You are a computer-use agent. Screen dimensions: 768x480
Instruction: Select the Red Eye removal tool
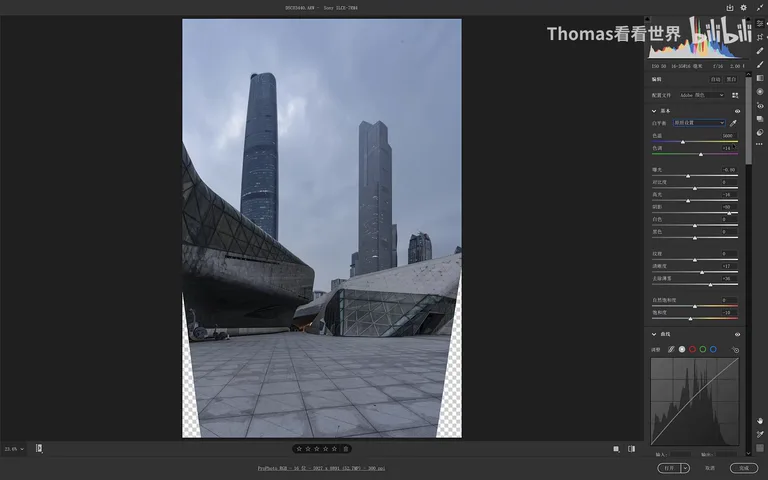click(x=760, y=105)
